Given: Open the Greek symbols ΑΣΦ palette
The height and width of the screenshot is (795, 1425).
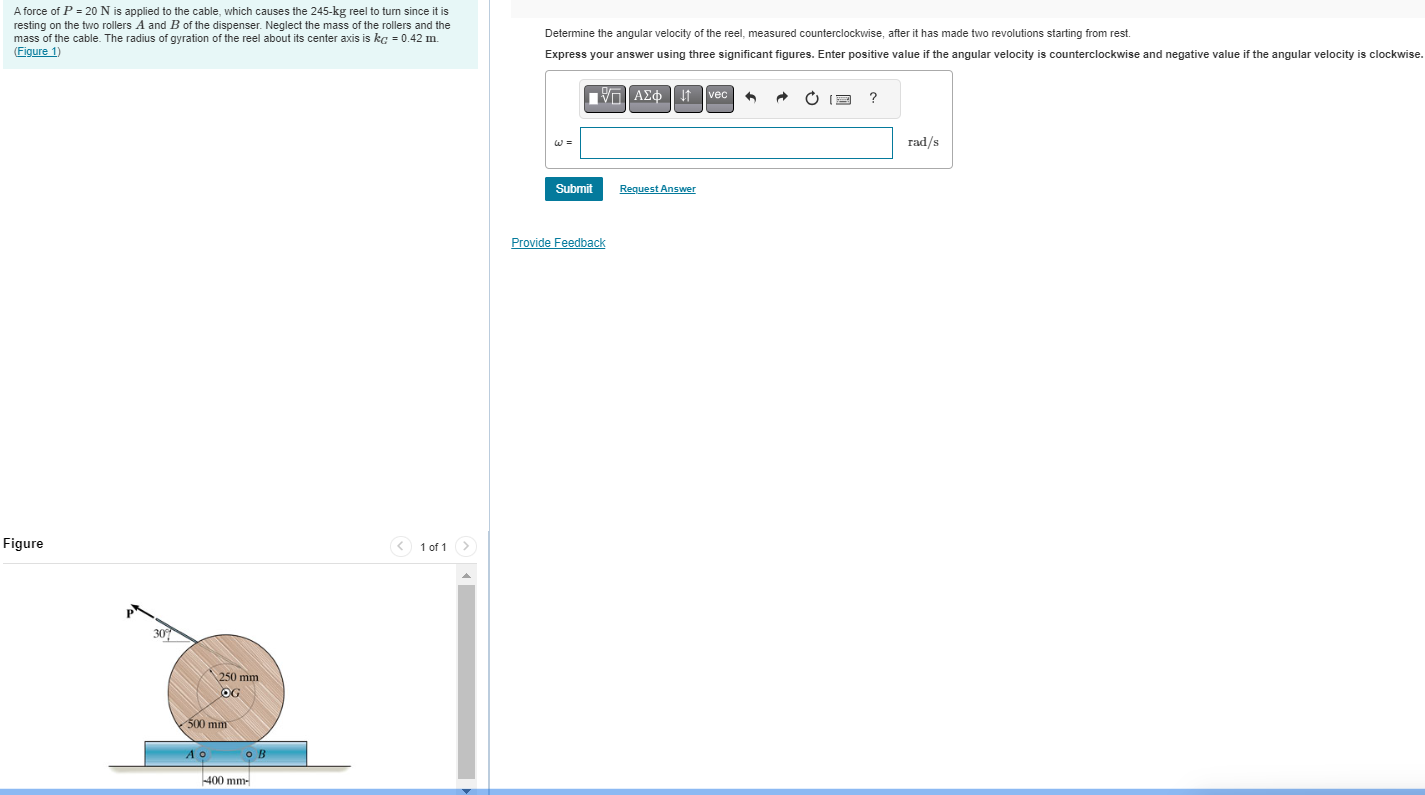Looking at the screenshot, I should click(649, 98).
